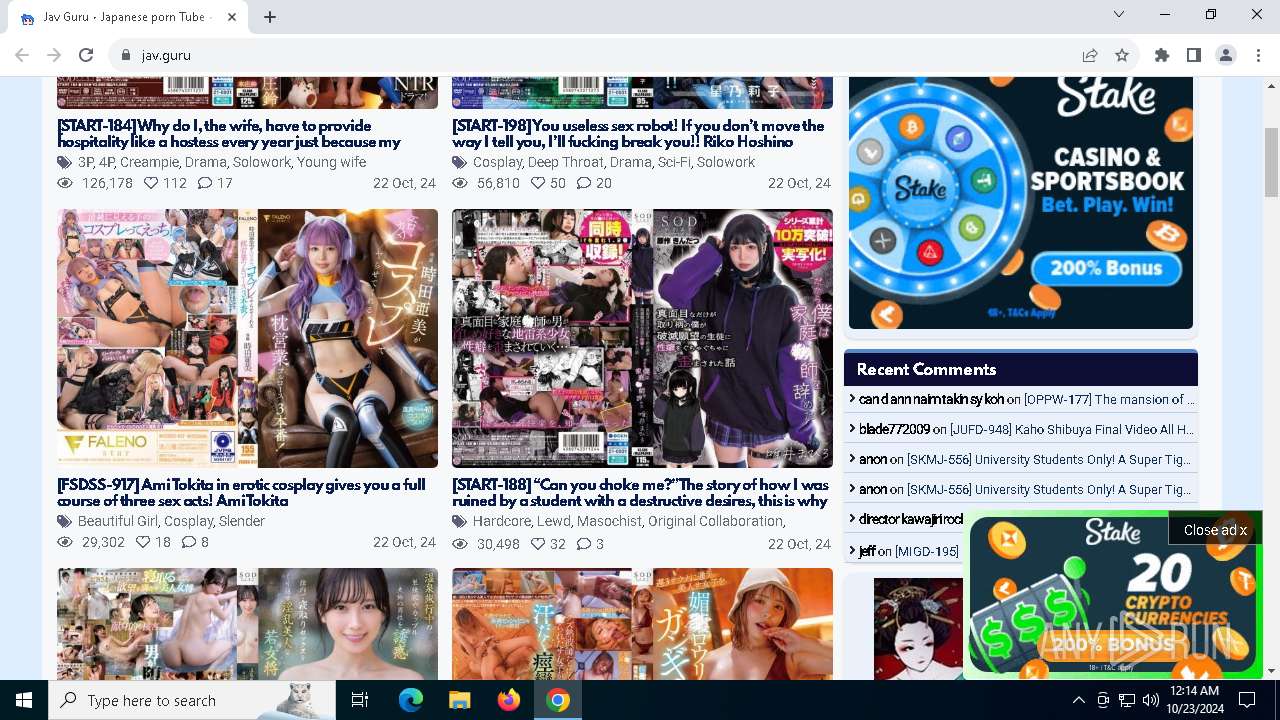1280x720 pixels.
Task: Launch Firefox from the taskbar
Action: click(x=509, y=700)
